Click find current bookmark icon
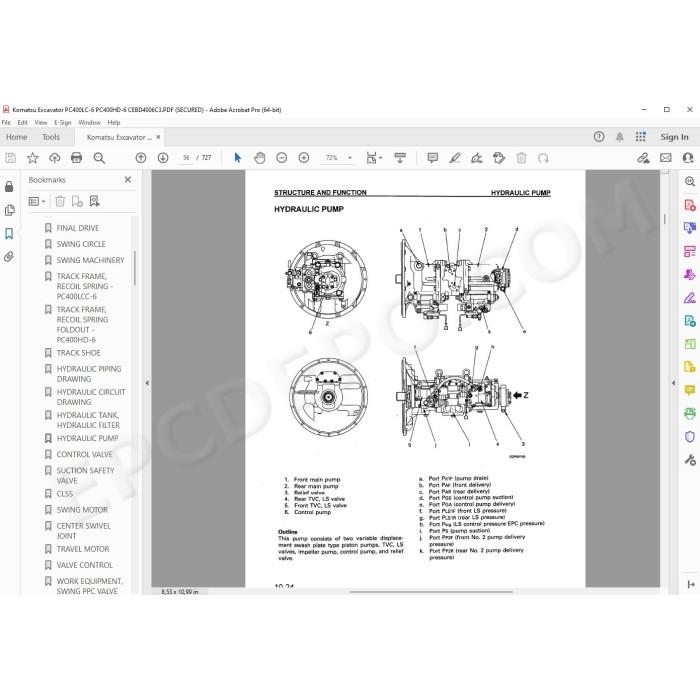 tap(94, 201)
